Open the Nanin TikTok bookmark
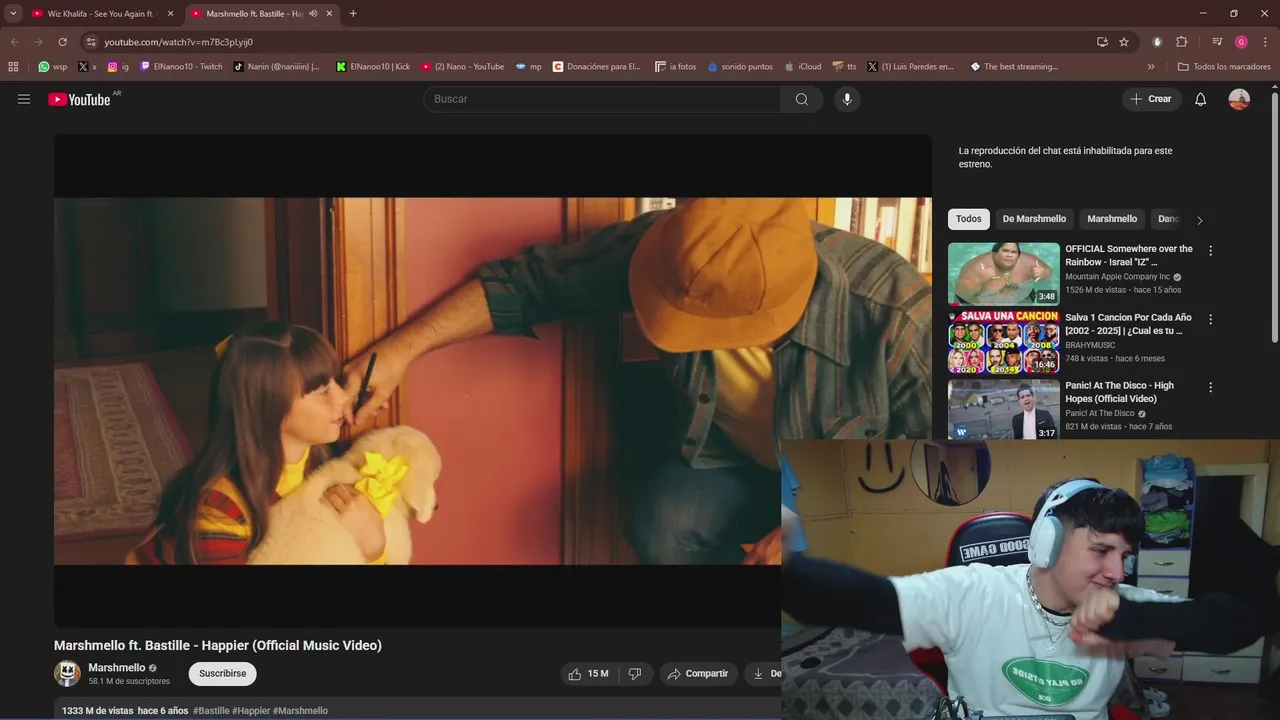The width and height of the screenshot is (1280, 720). point(277,67)
